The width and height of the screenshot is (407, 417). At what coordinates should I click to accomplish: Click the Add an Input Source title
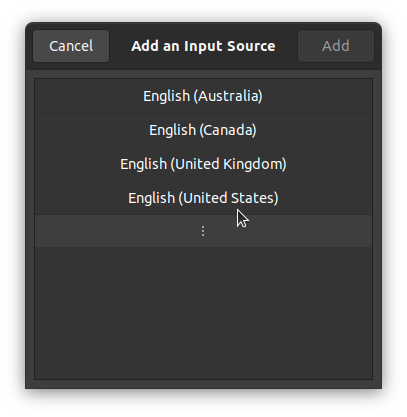[x=203, y=46]
